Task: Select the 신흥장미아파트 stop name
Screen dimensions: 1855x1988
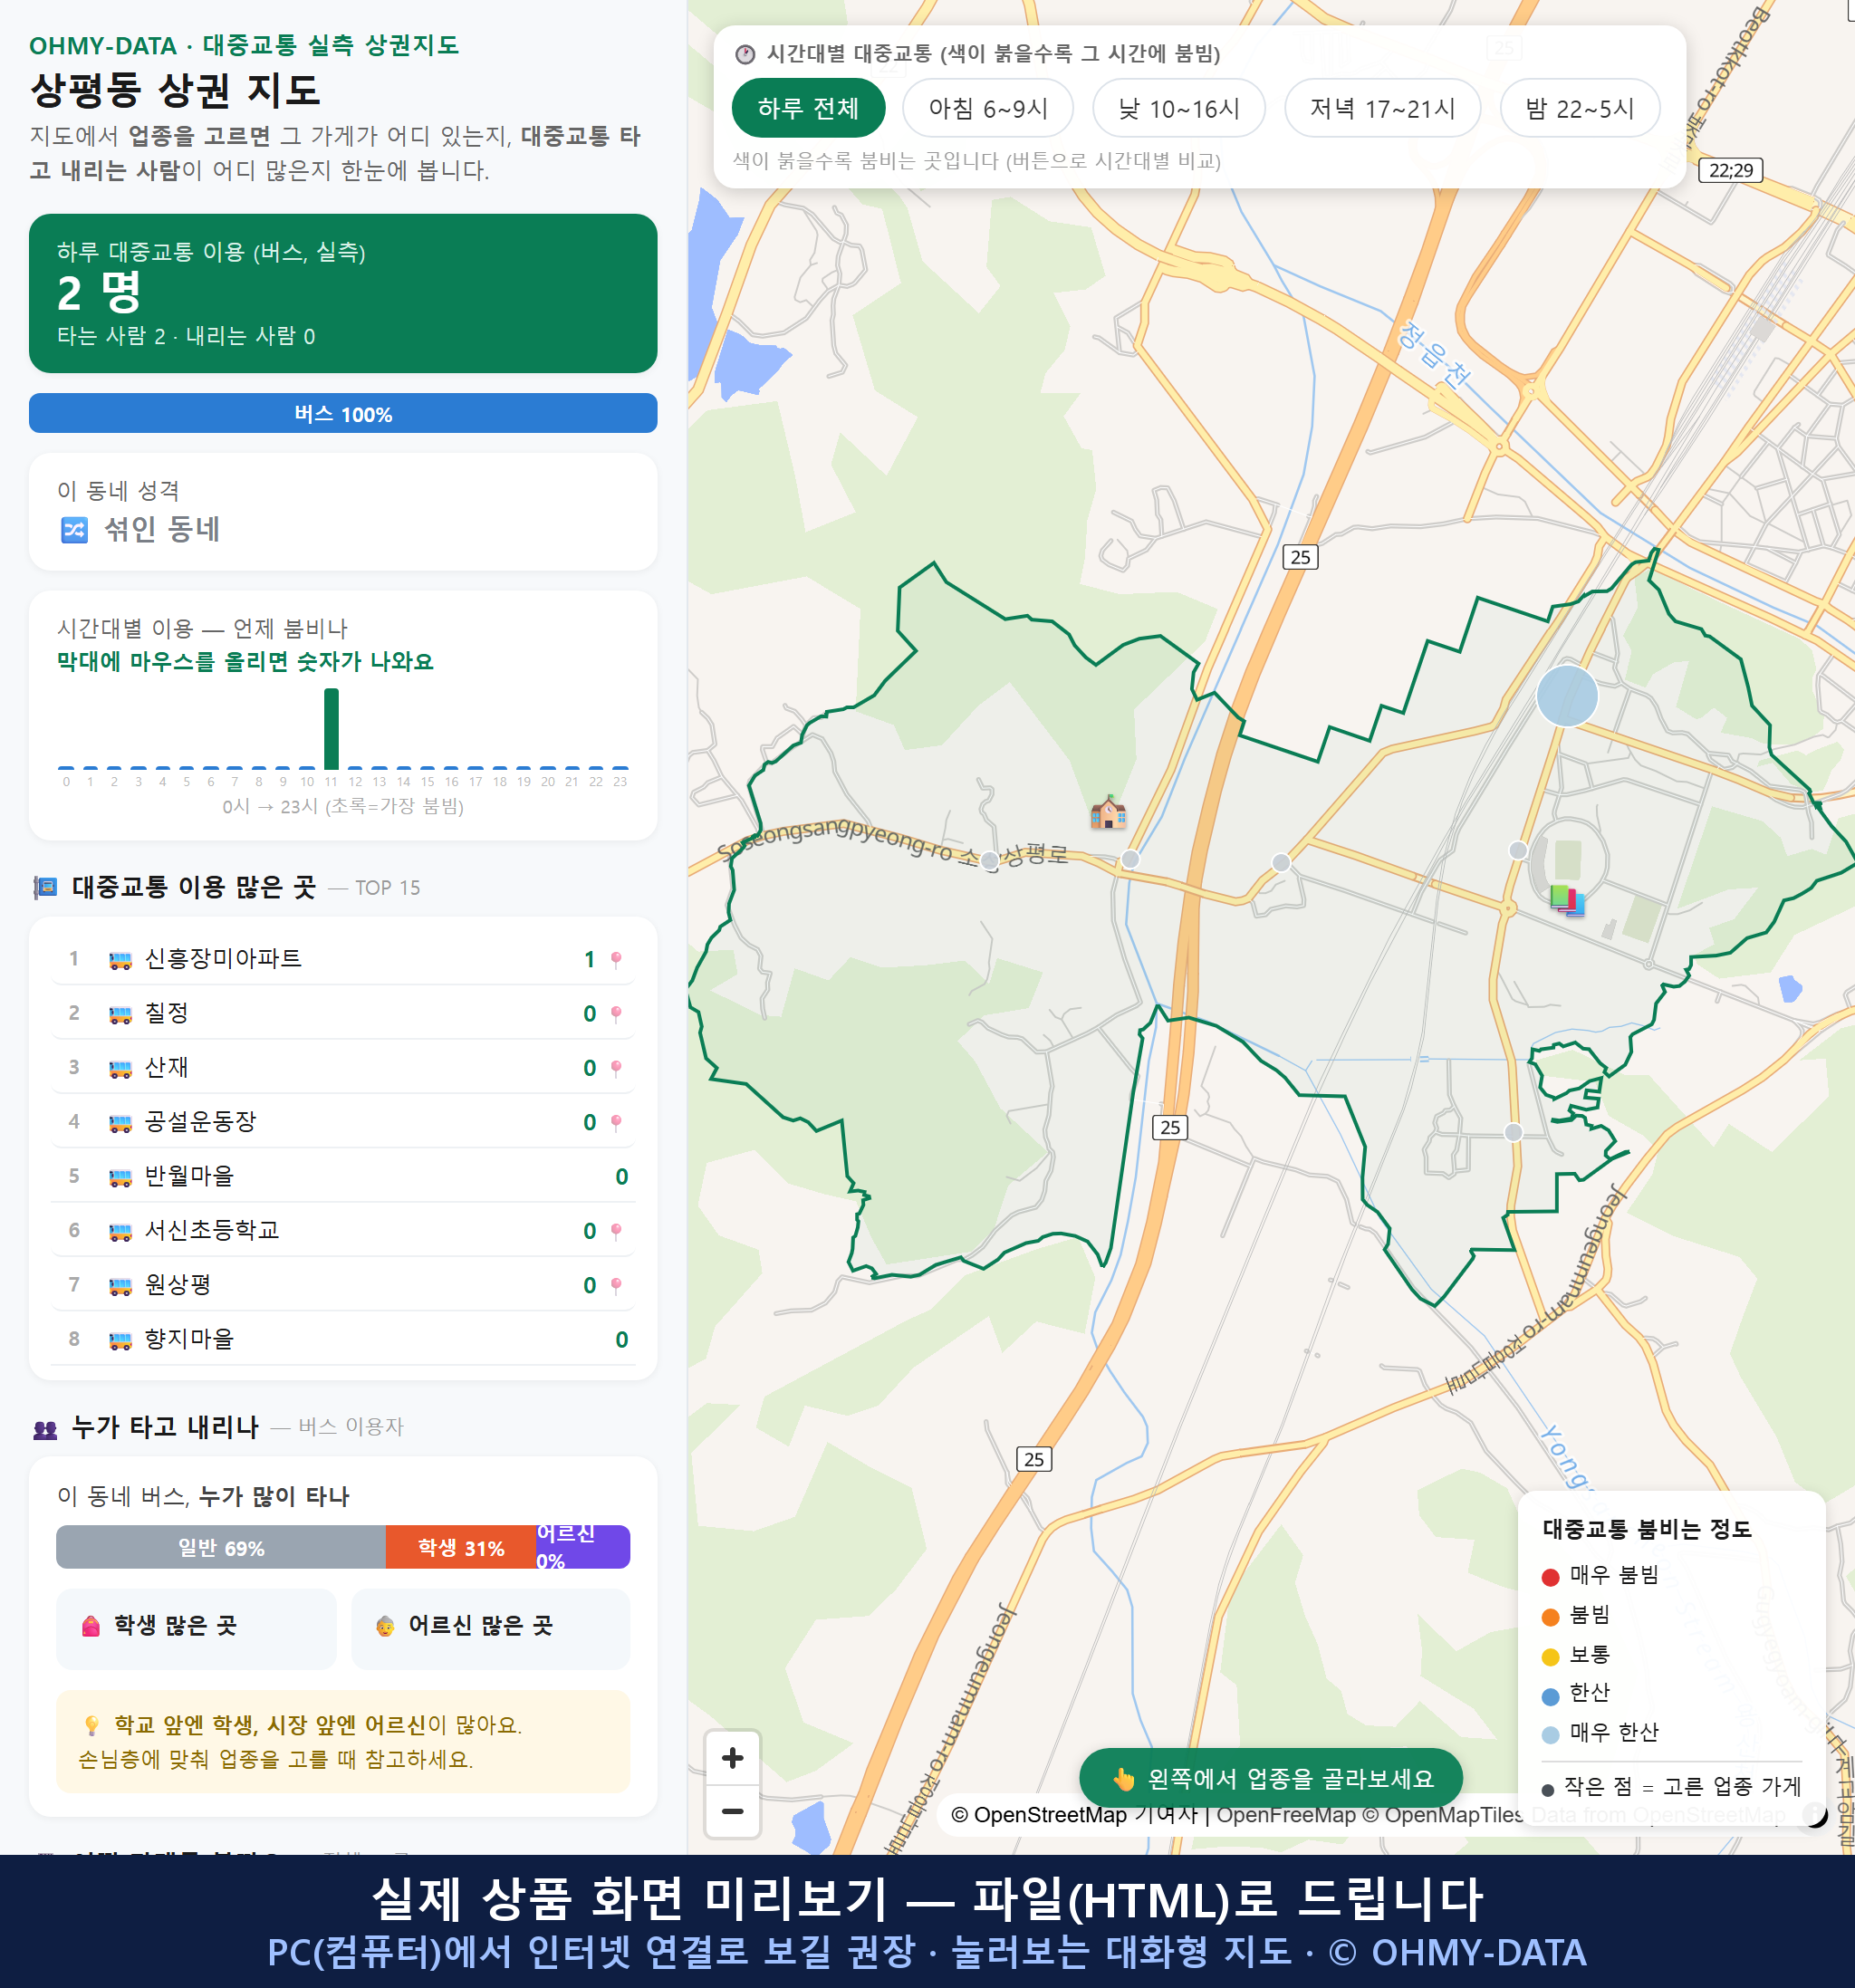Action: [223, 960]
